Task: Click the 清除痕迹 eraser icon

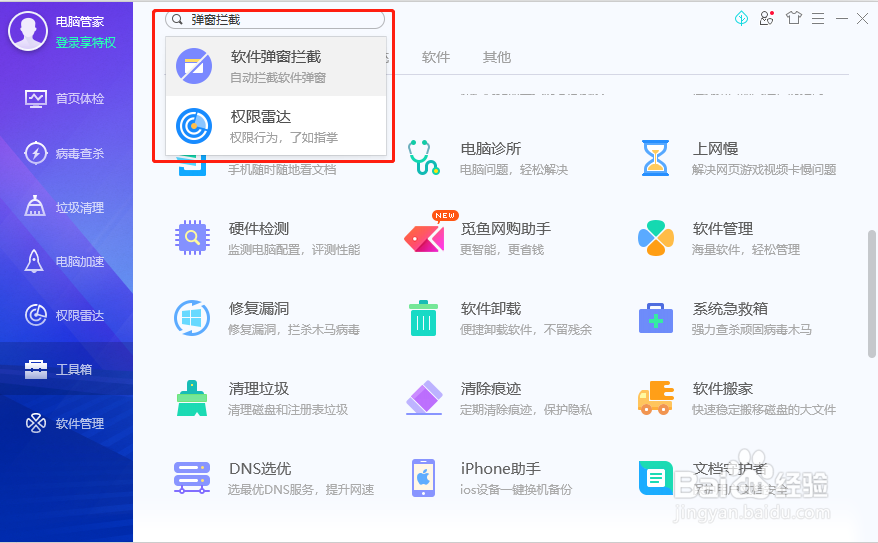Action: (424, 398)
